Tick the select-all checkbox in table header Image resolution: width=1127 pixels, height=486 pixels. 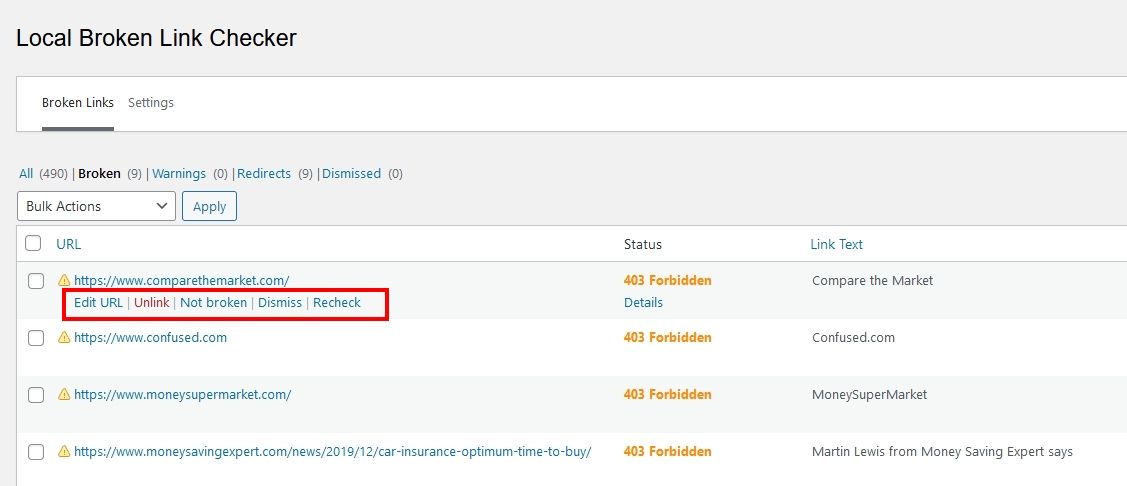(33, 243)
